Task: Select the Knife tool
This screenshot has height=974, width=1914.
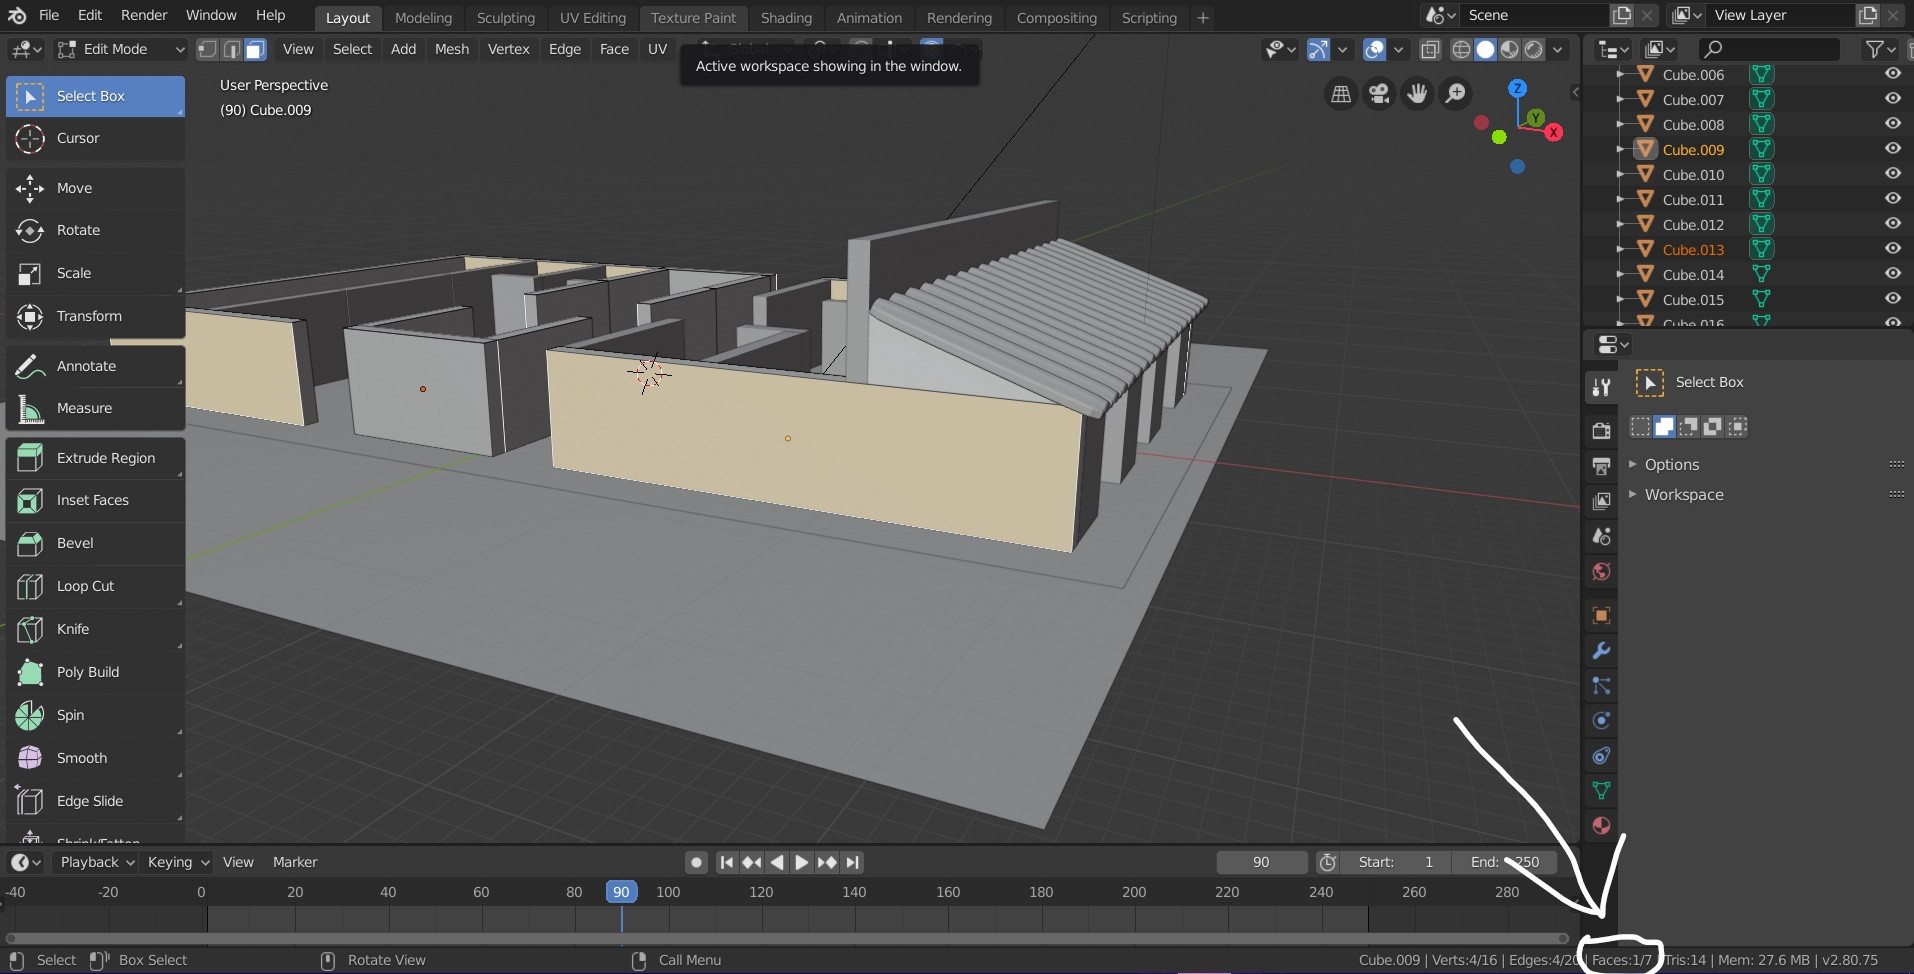Action: (x=72, y=629)
